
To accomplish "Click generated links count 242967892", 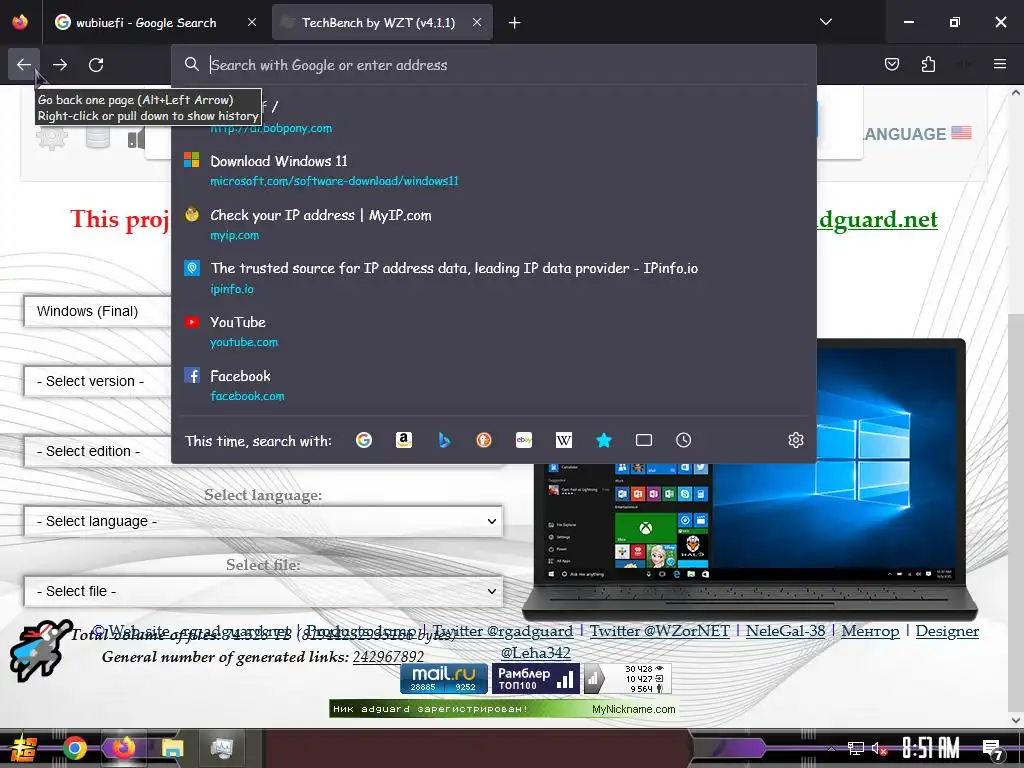I will pyautogui.click(x=389, y=656).
